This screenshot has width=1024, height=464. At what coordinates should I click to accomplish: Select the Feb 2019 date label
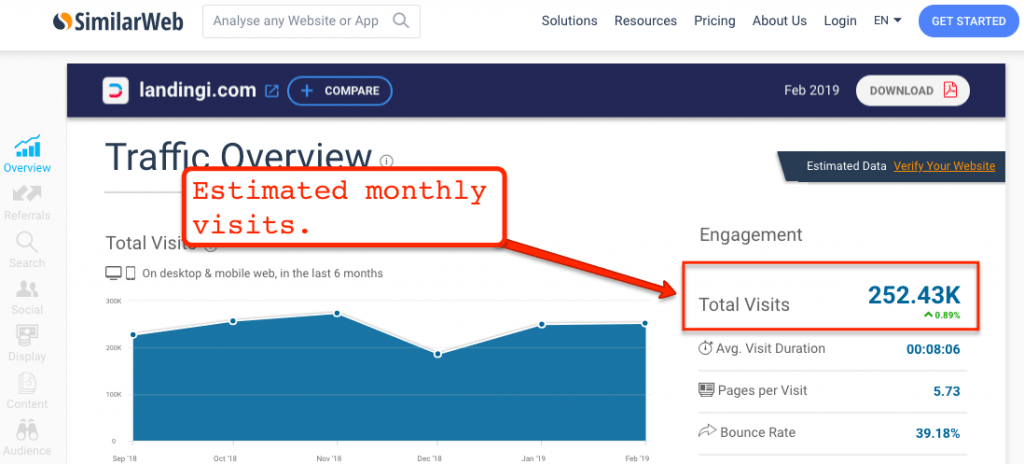811,91
